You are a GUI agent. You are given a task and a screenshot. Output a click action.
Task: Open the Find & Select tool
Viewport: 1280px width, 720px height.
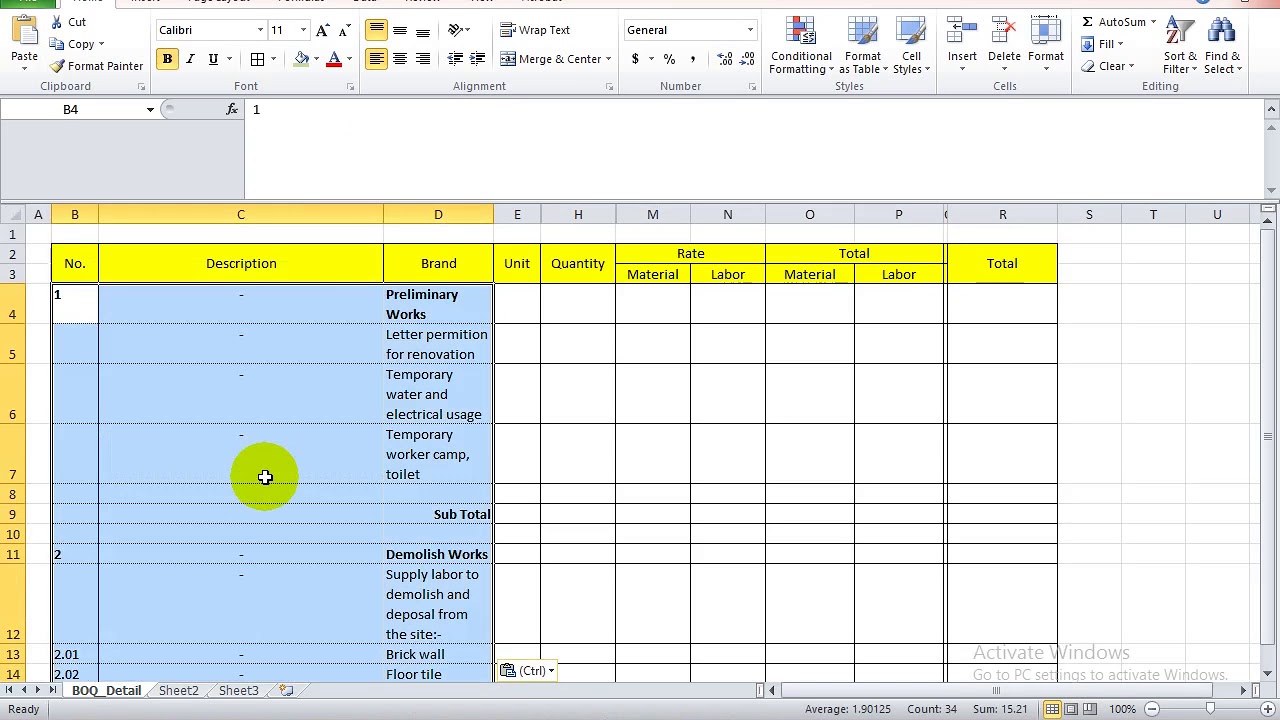click(x=1222, y=45)
